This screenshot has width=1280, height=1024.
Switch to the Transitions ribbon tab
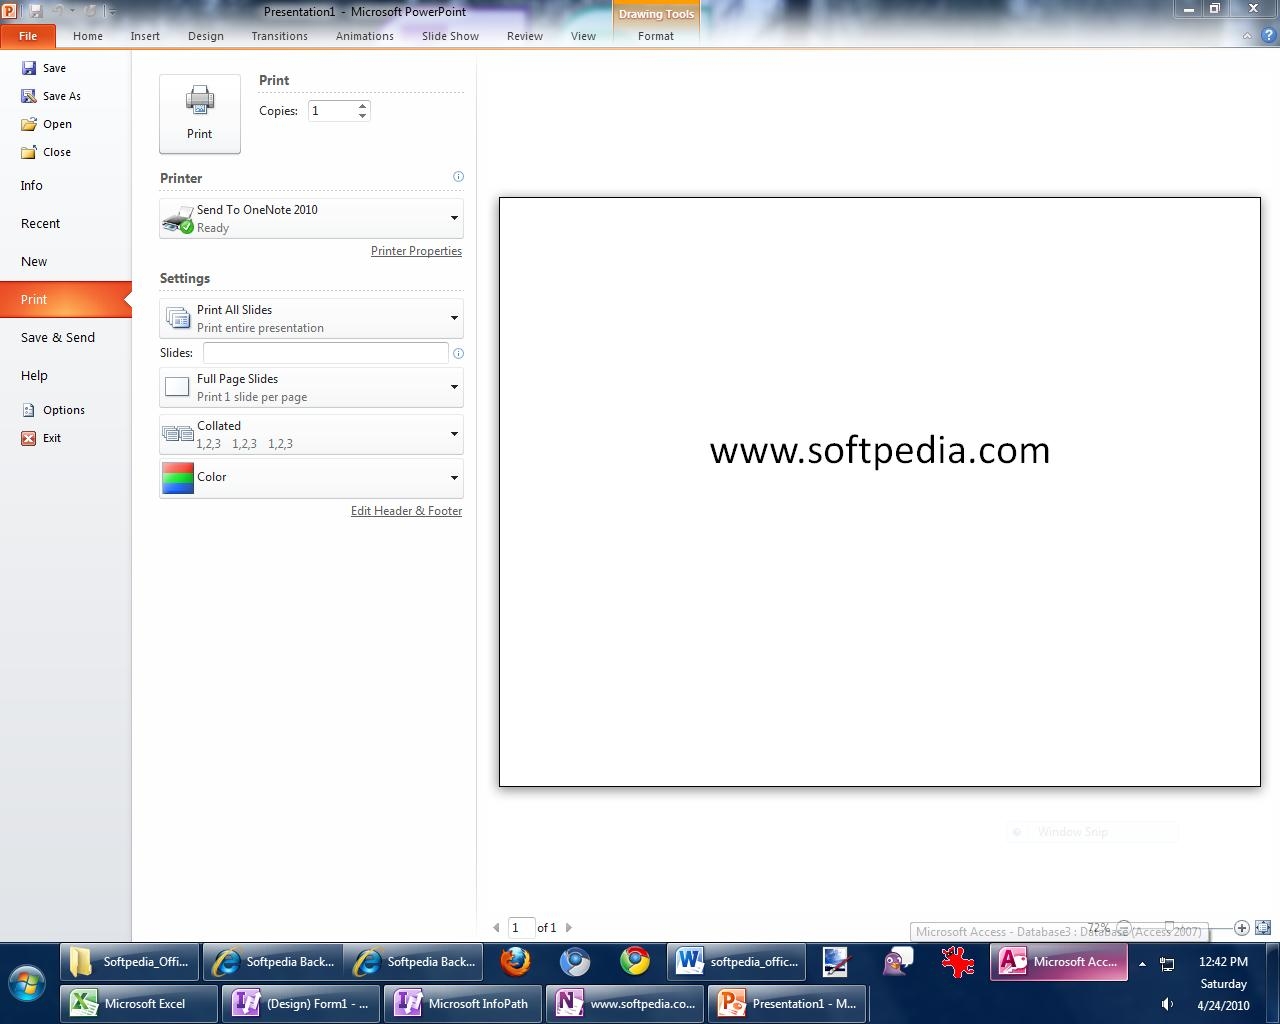point(279,36)
